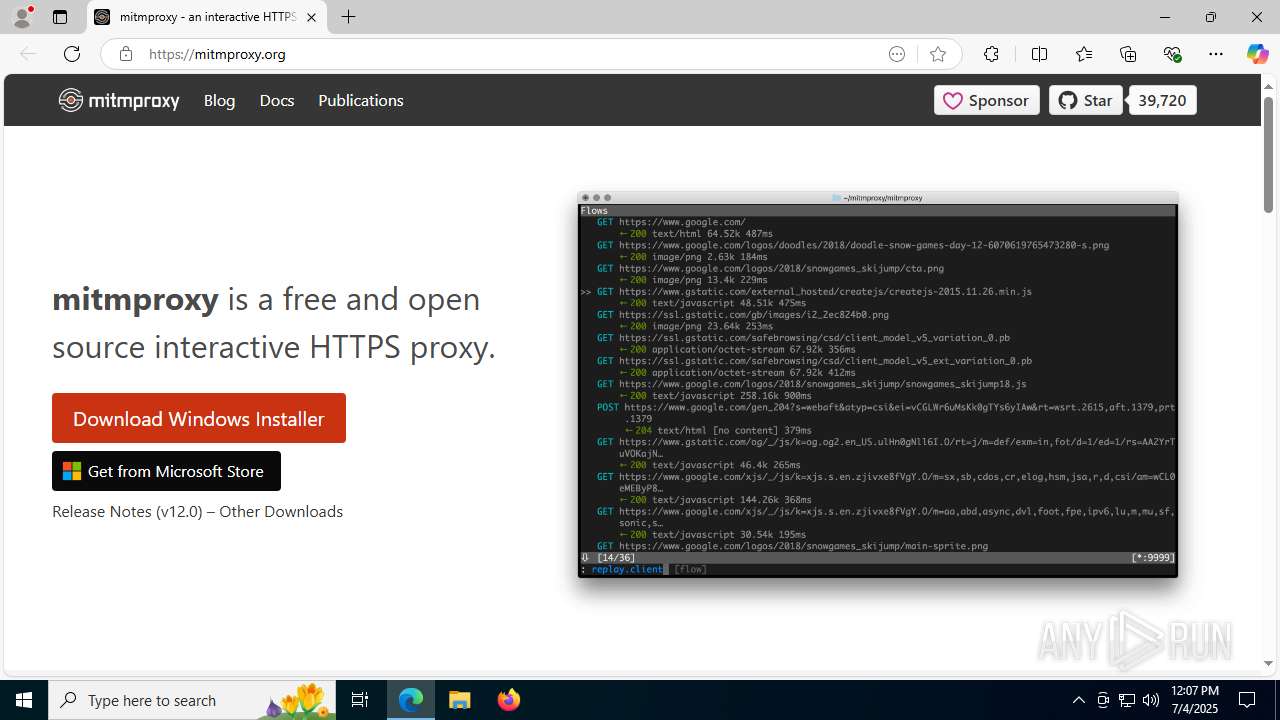Image resolution: width=1280 pixels, height=720 pixels.
Task: Click the mitmproxy logo
Action: click(119, 100)
